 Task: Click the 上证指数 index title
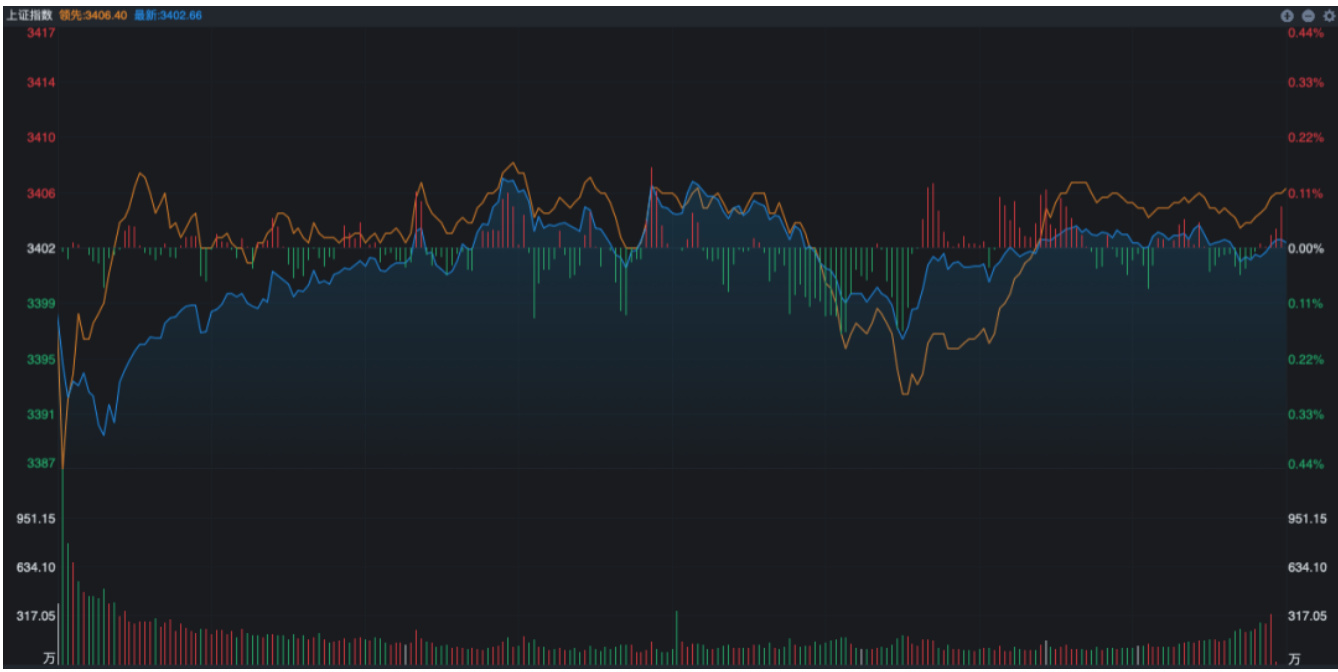[28, 16]
